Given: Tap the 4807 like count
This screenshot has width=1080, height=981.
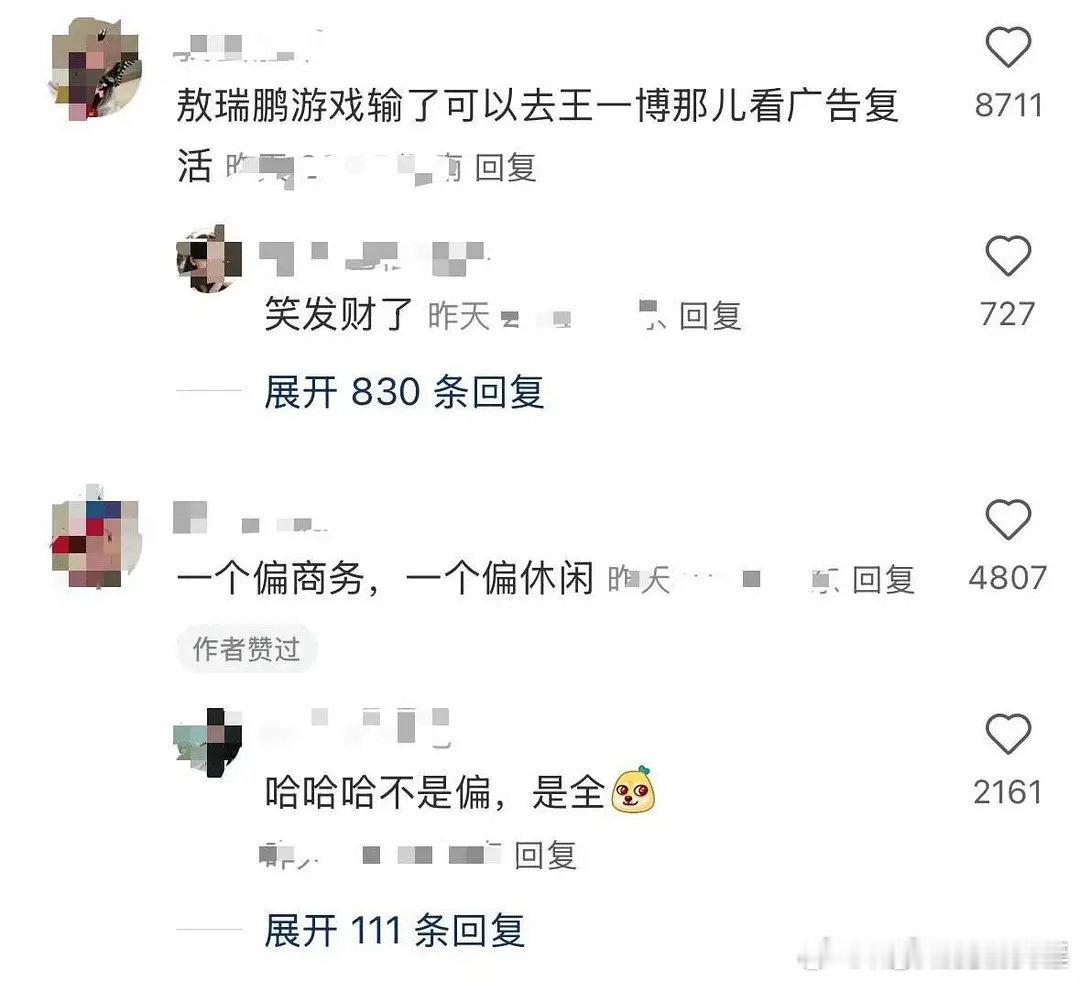Looking at the screenshot, I should pos(1008,577).
